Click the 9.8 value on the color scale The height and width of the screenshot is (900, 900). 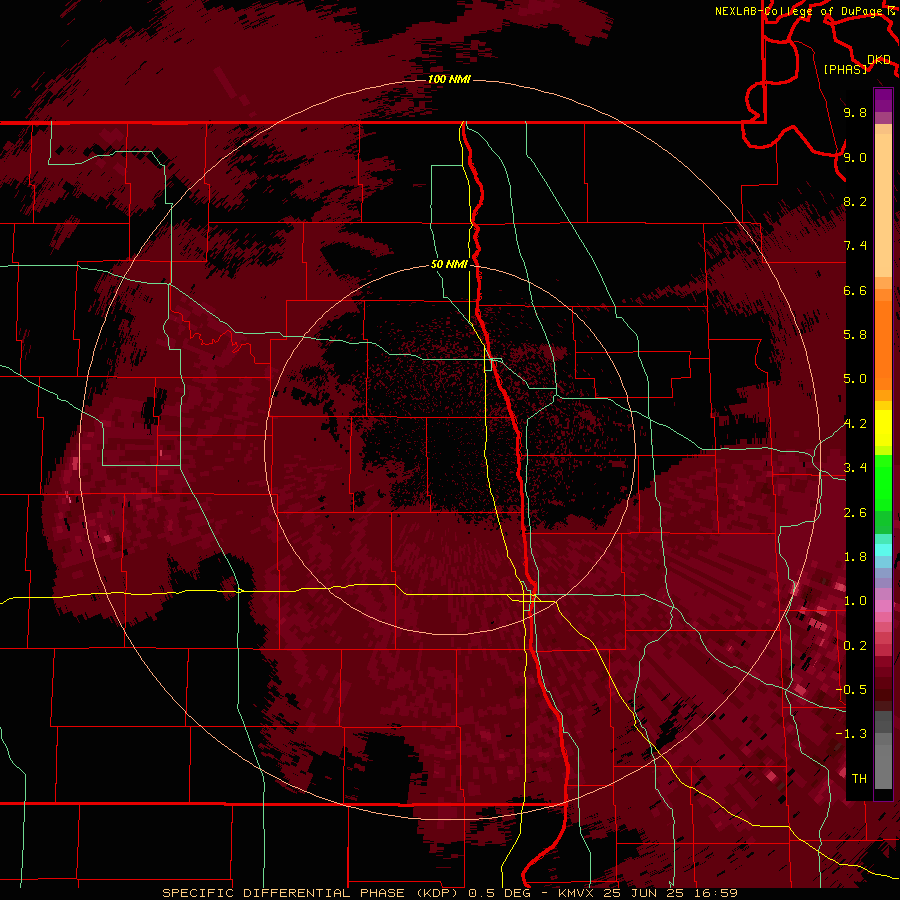(855, 112)
